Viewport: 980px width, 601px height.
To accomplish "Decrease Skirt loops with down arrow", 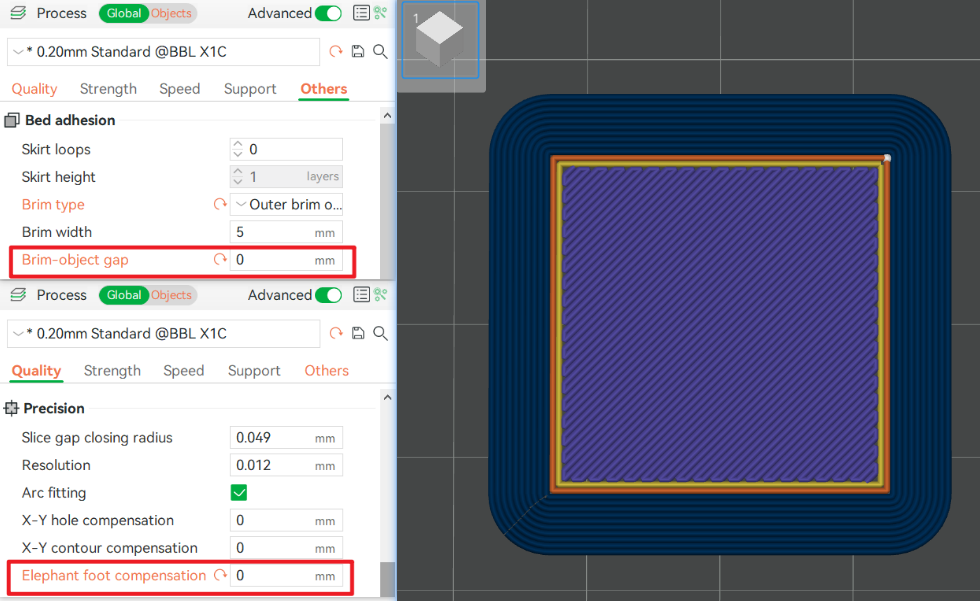I will tap(238, 154).
